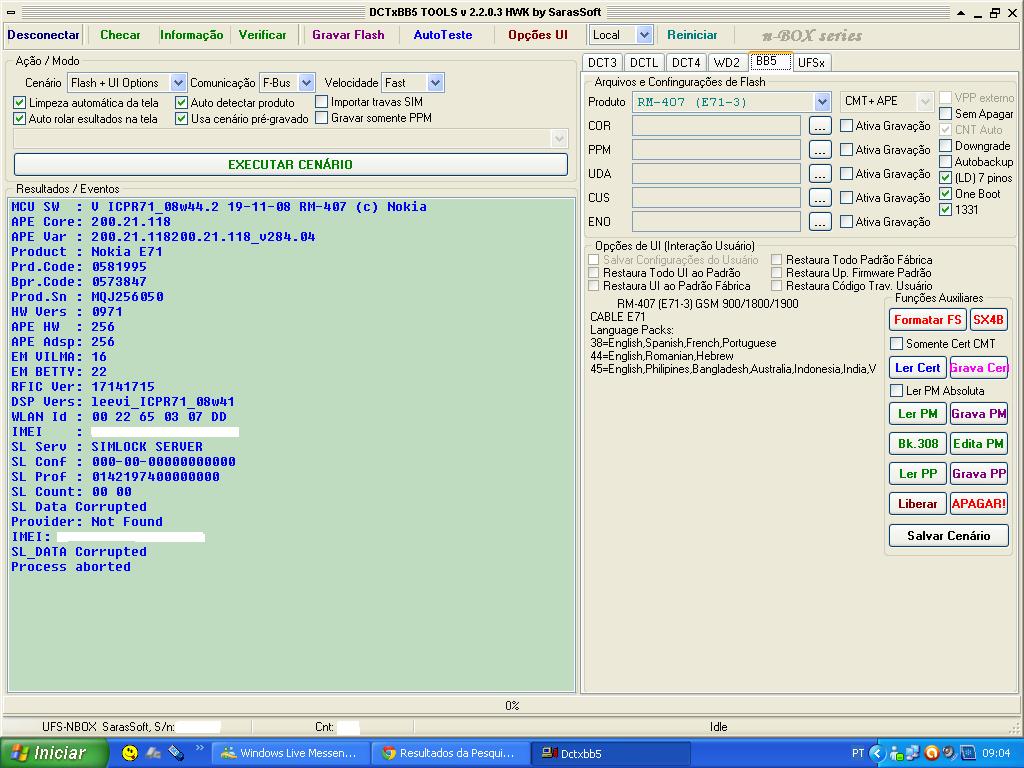Switch to Windows Live Messenger taskbar button
The image size is (1024, 768).
coord(290,754)
